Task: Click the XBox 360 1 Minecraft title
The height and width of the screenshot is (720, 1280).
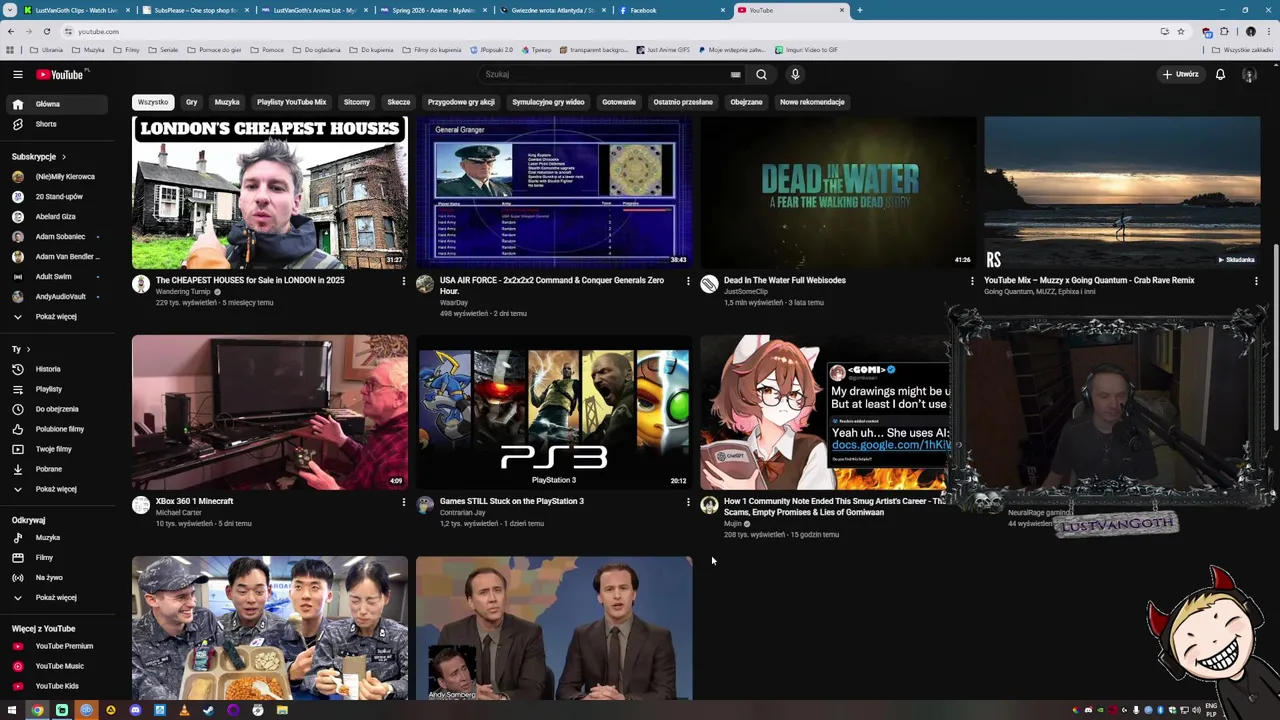Action: tap(194, 501)
